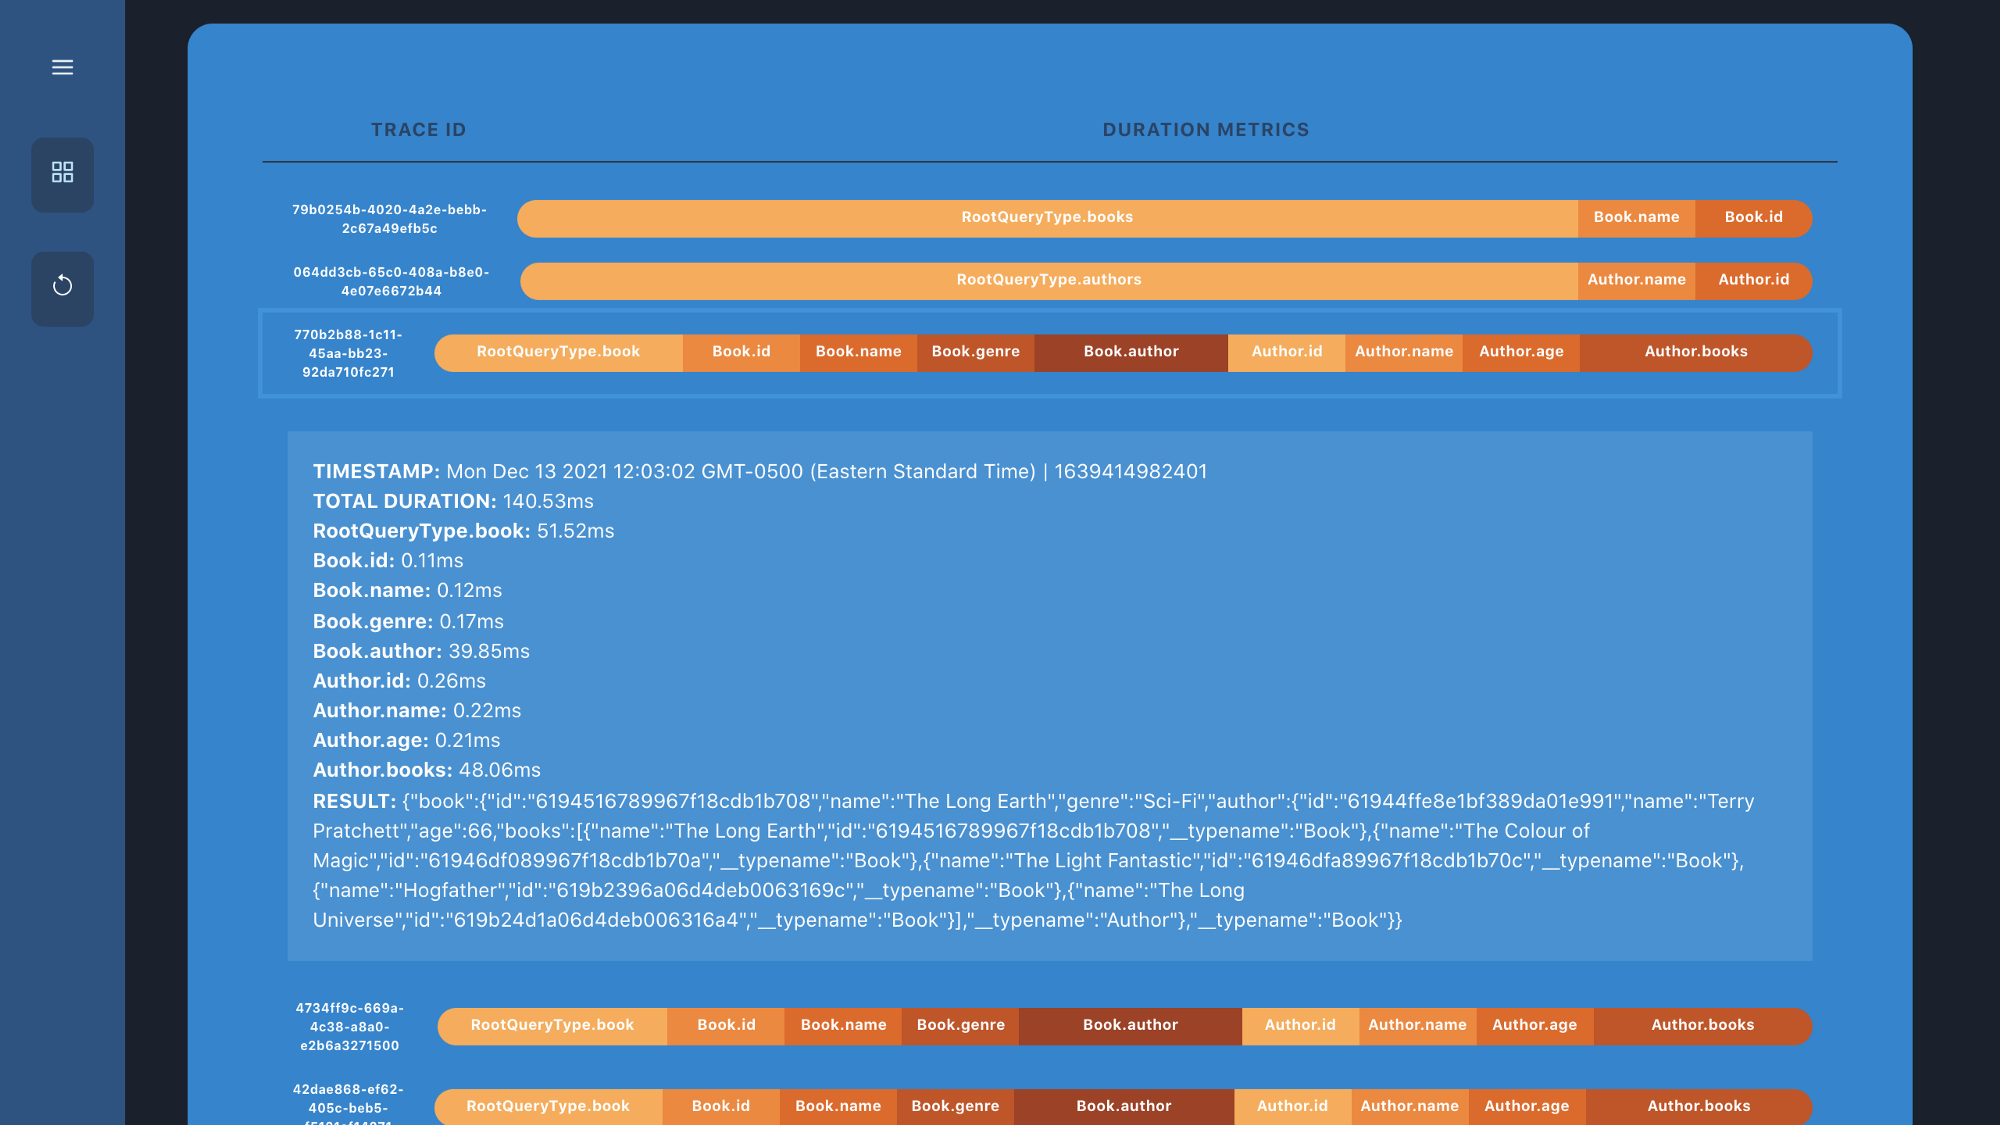Click the circular refresh icon

tap(62, 287)
